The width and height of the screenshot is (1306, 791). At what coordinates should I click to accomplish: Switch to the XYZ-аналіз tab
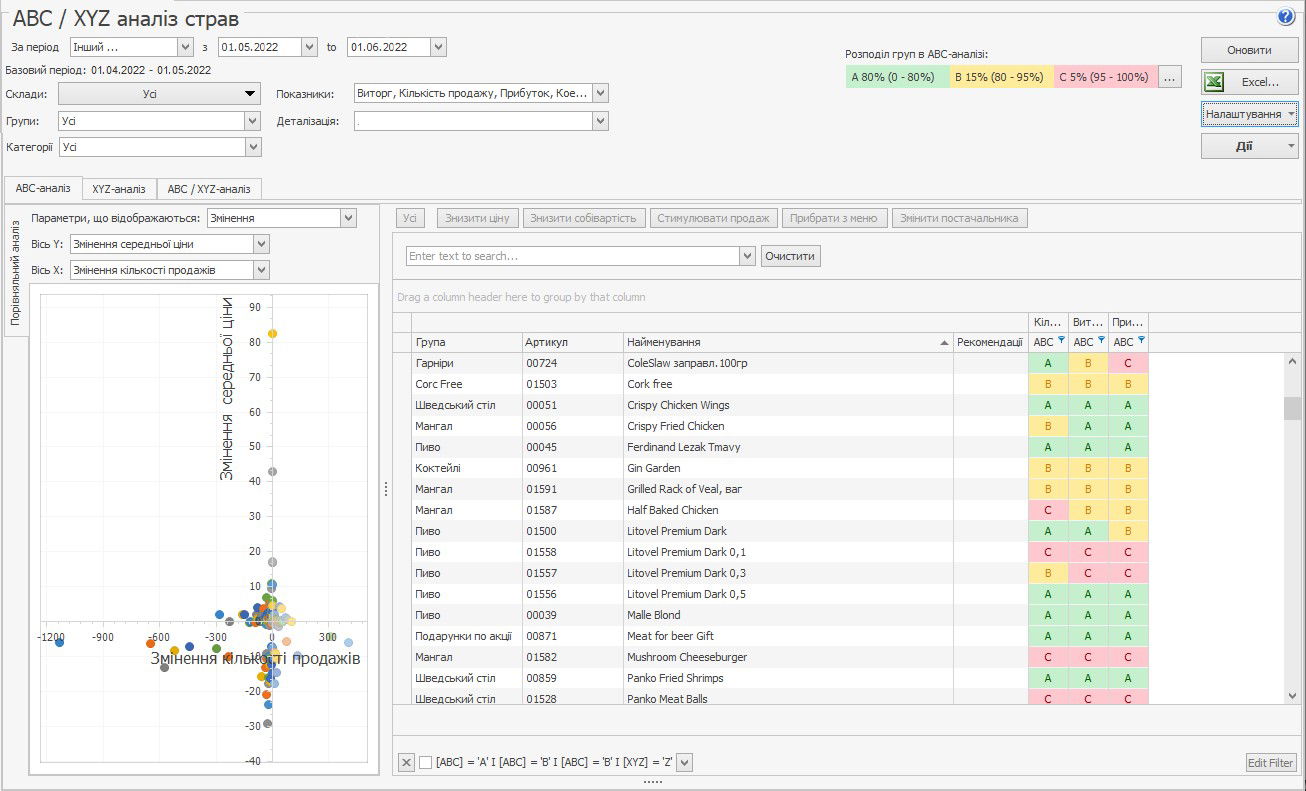pos(118,189)
